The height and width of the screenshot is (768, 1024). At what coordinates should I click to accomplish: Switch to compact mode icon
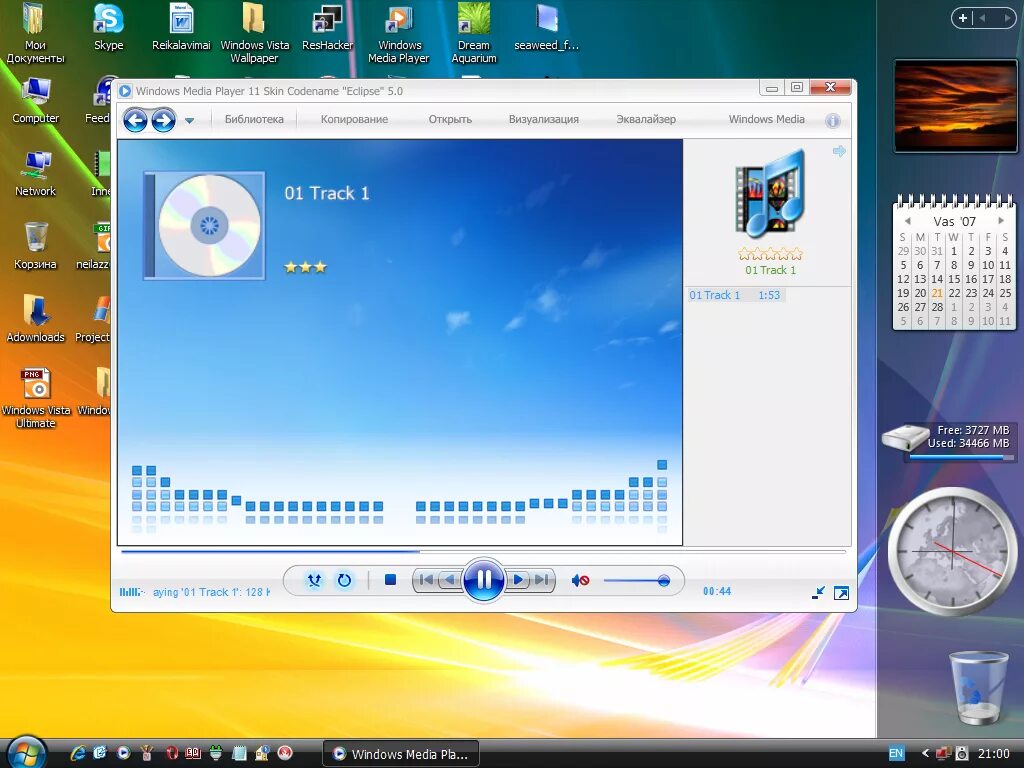(x=818, y=593)
